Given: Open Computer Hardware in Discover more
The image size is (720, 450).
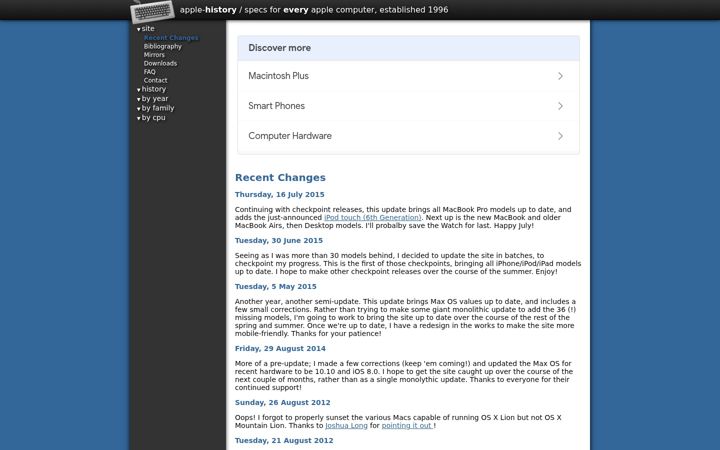Looking at the screenshot, I should pyautogui.click(x=408, y=136).
